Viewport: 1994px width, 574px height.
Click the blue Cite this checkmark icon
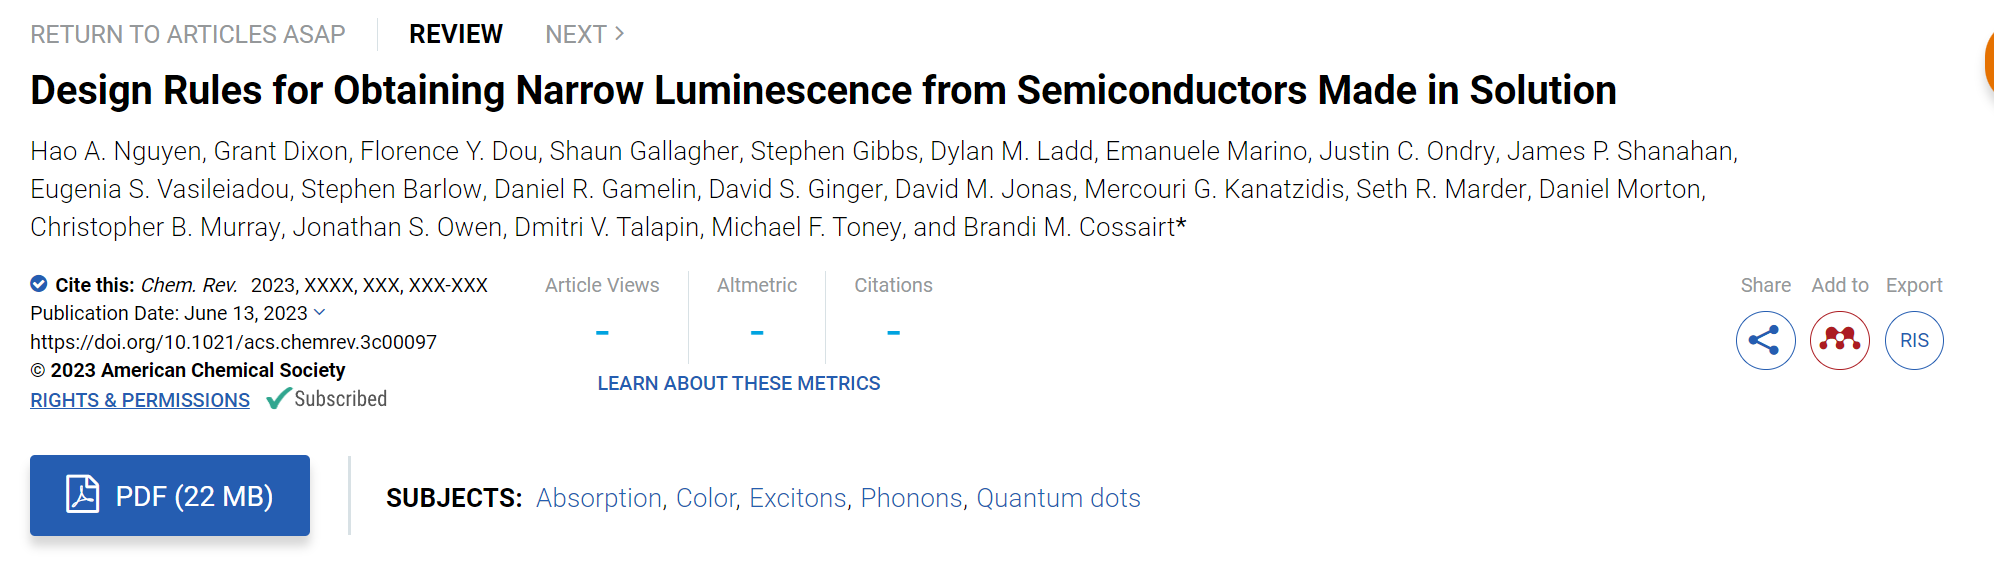(39, 284)
